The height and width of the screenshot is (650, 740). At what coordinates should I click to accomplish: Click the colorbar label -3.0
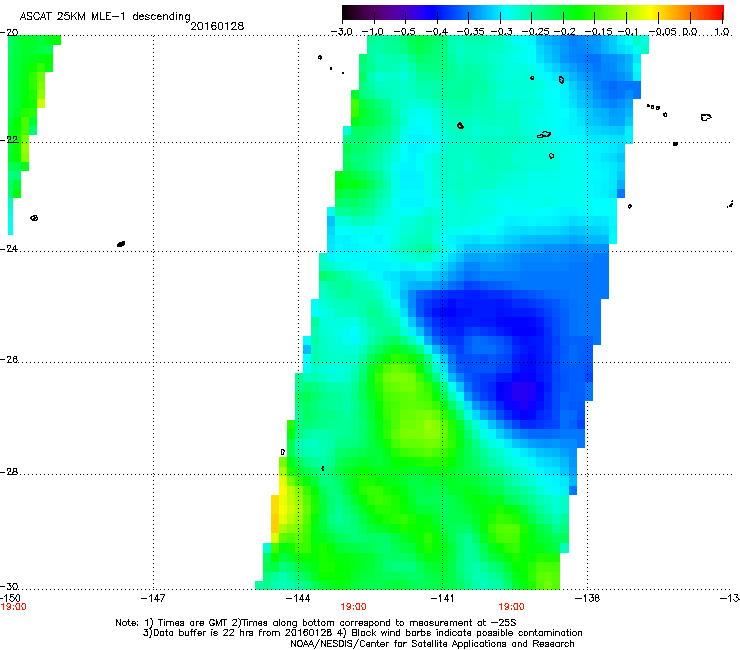pos(341,32)
